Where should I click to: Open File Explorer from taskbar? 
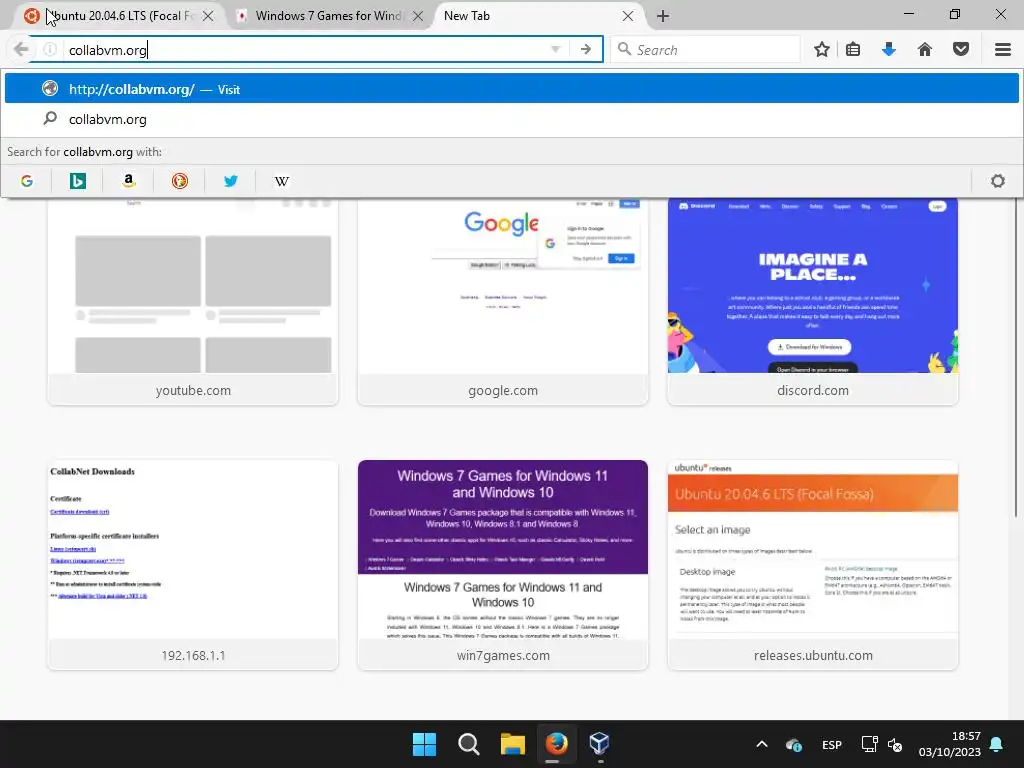[513, 744]
